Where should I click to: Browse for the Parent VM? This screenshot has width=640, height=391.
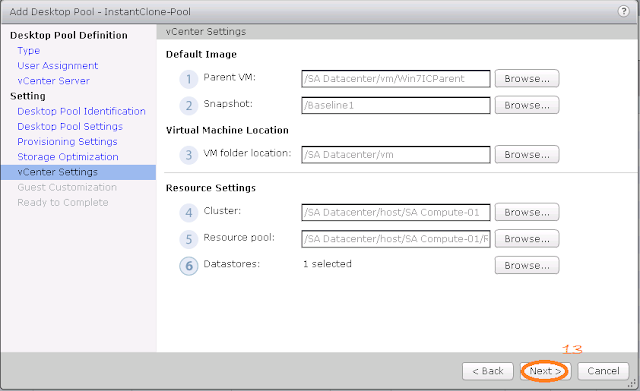click(x=527, y=79)
